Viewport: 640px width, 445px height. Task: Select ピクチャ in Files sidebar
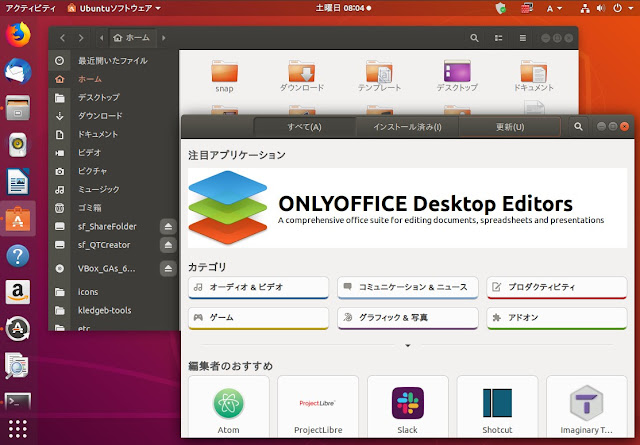(114, 171)
